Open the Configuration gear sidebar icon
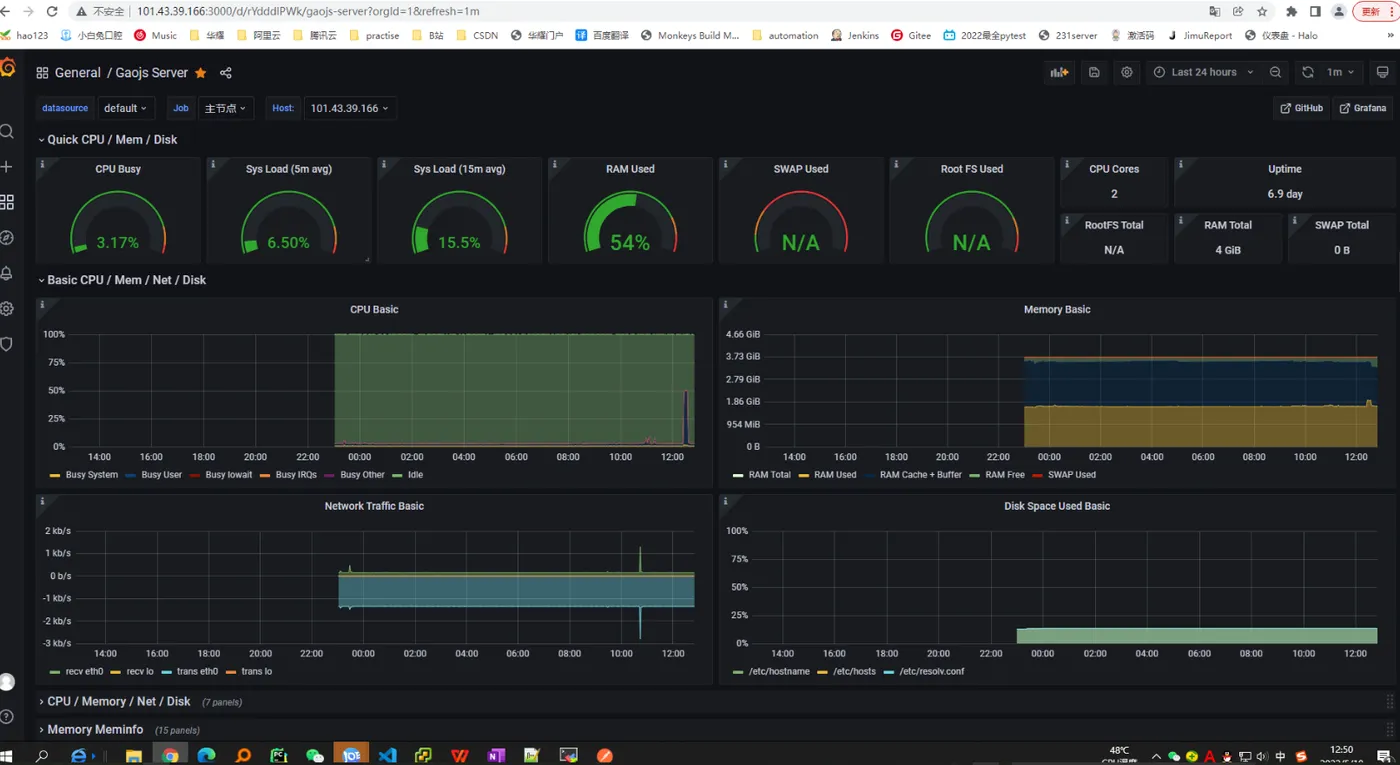 (x=6, y=309)
